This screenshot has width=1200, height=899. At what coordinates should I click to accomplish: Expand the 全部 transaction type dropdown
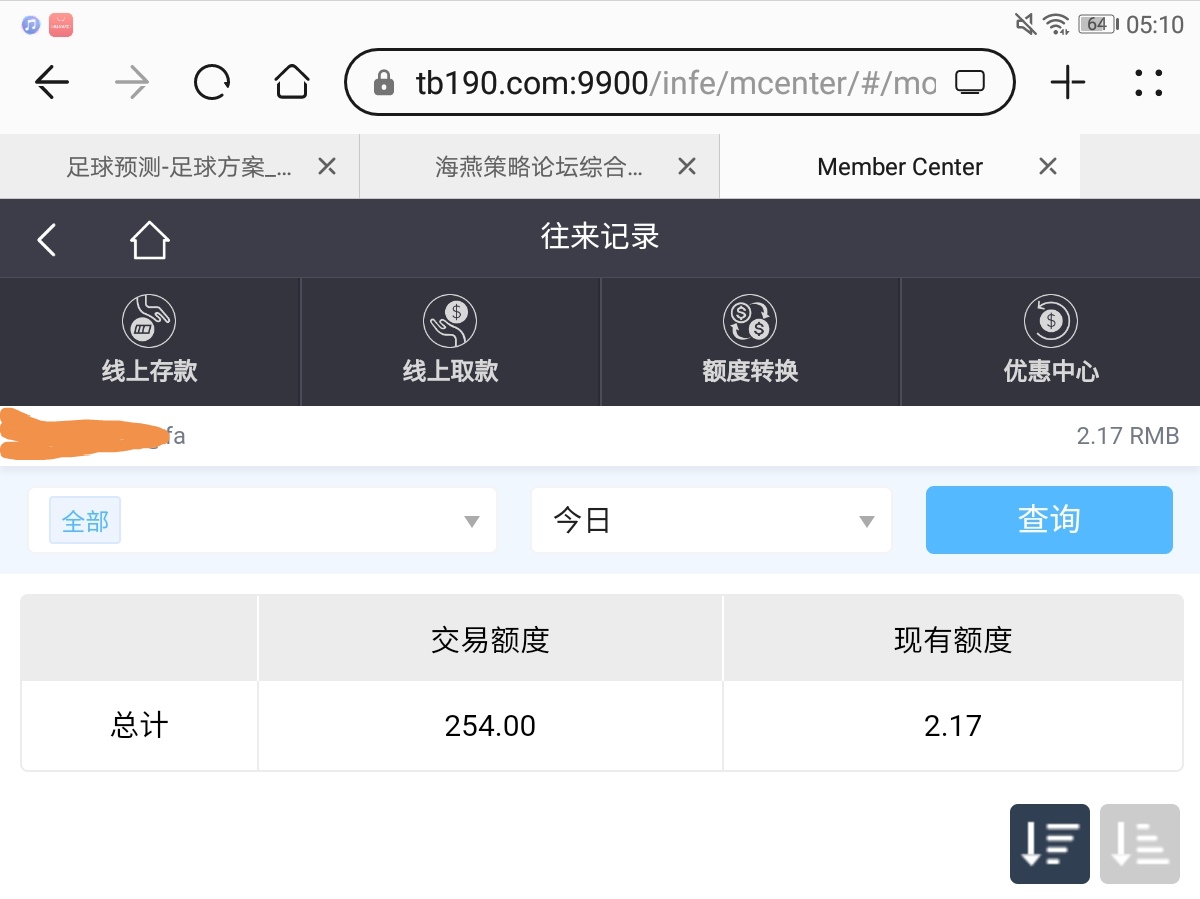[262, 521]
